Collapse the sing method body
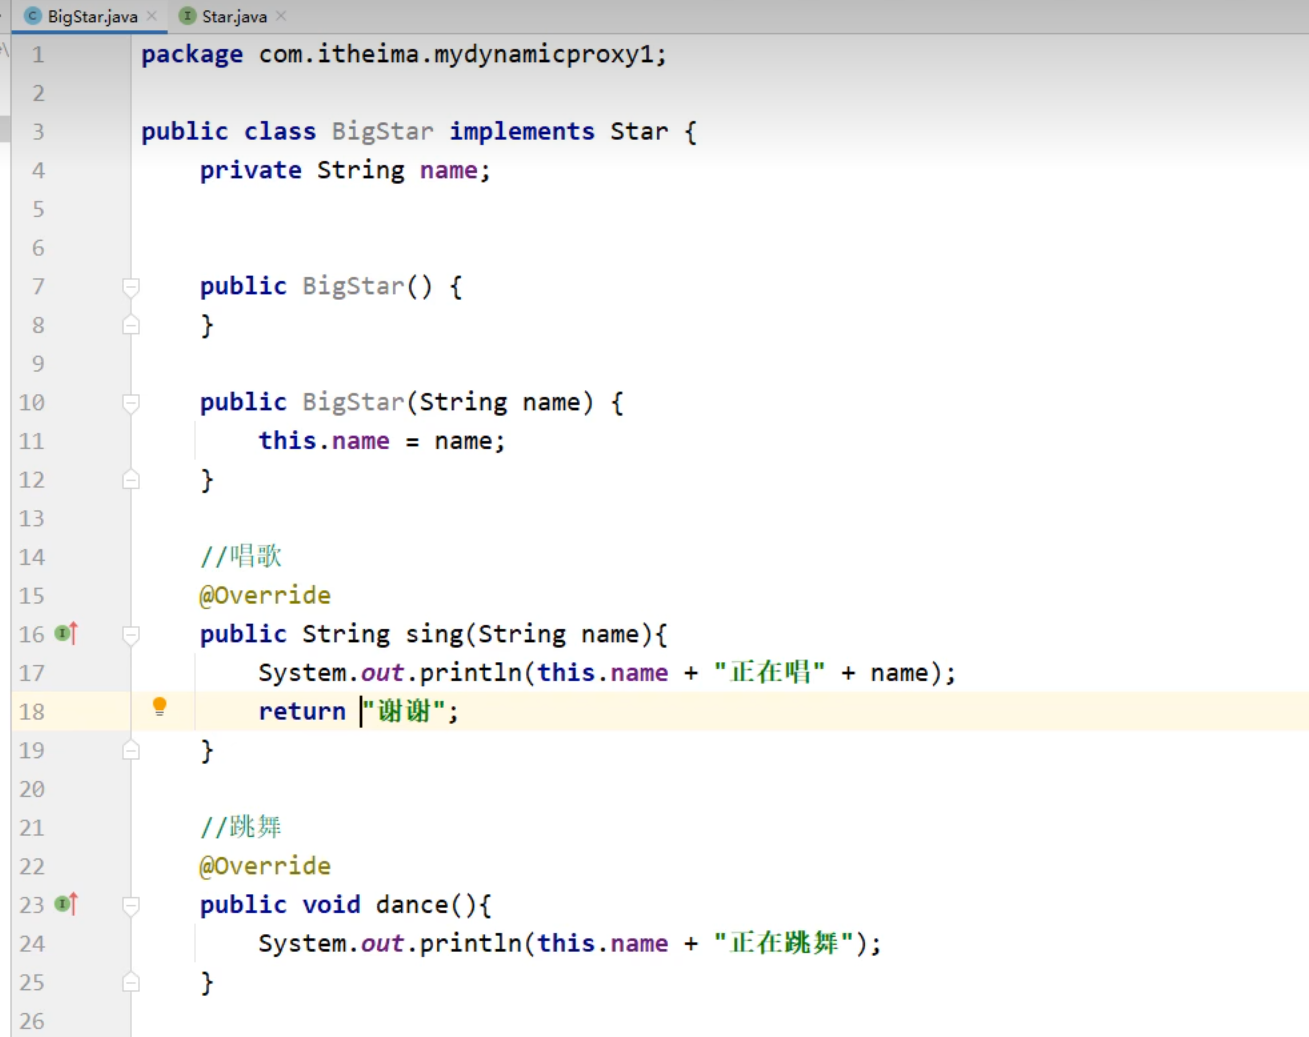This screenshot has width=1309, height=1037. click(x=131, y=634)
